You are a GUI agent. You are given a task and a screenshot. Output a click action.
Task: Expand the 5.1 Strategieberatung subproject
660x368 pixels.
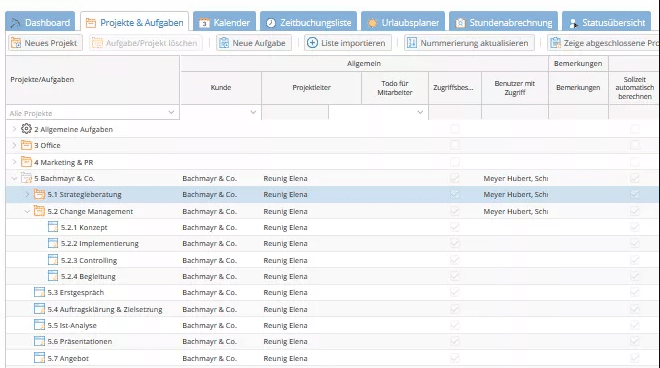[27, 195]
